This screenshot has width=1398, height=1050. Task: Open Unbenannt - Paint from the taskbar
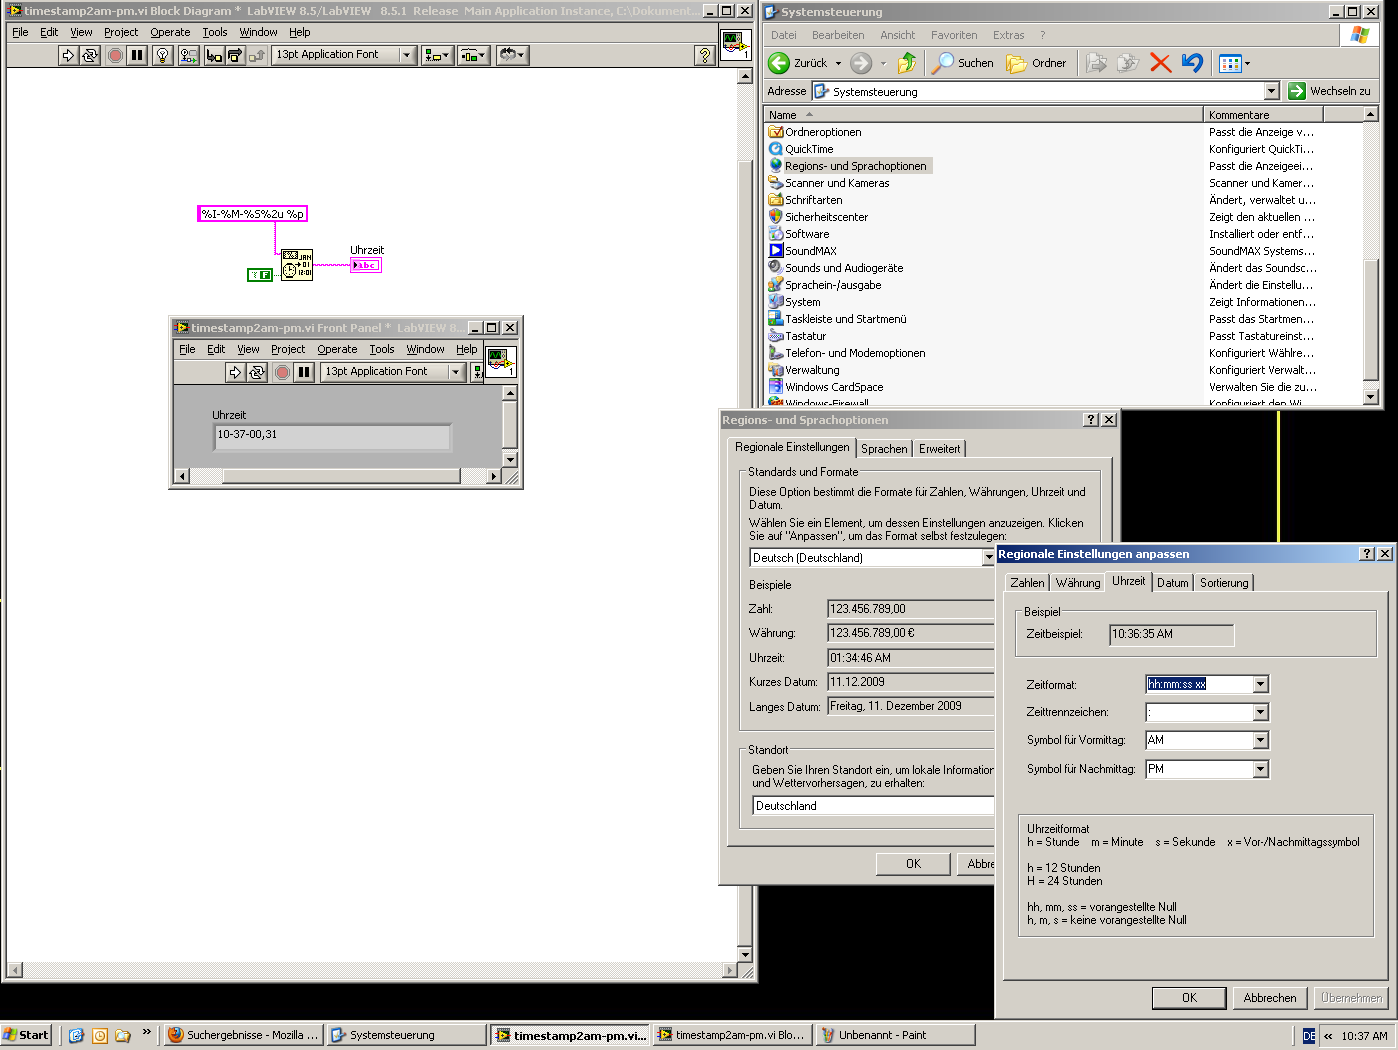(894, 1035)
